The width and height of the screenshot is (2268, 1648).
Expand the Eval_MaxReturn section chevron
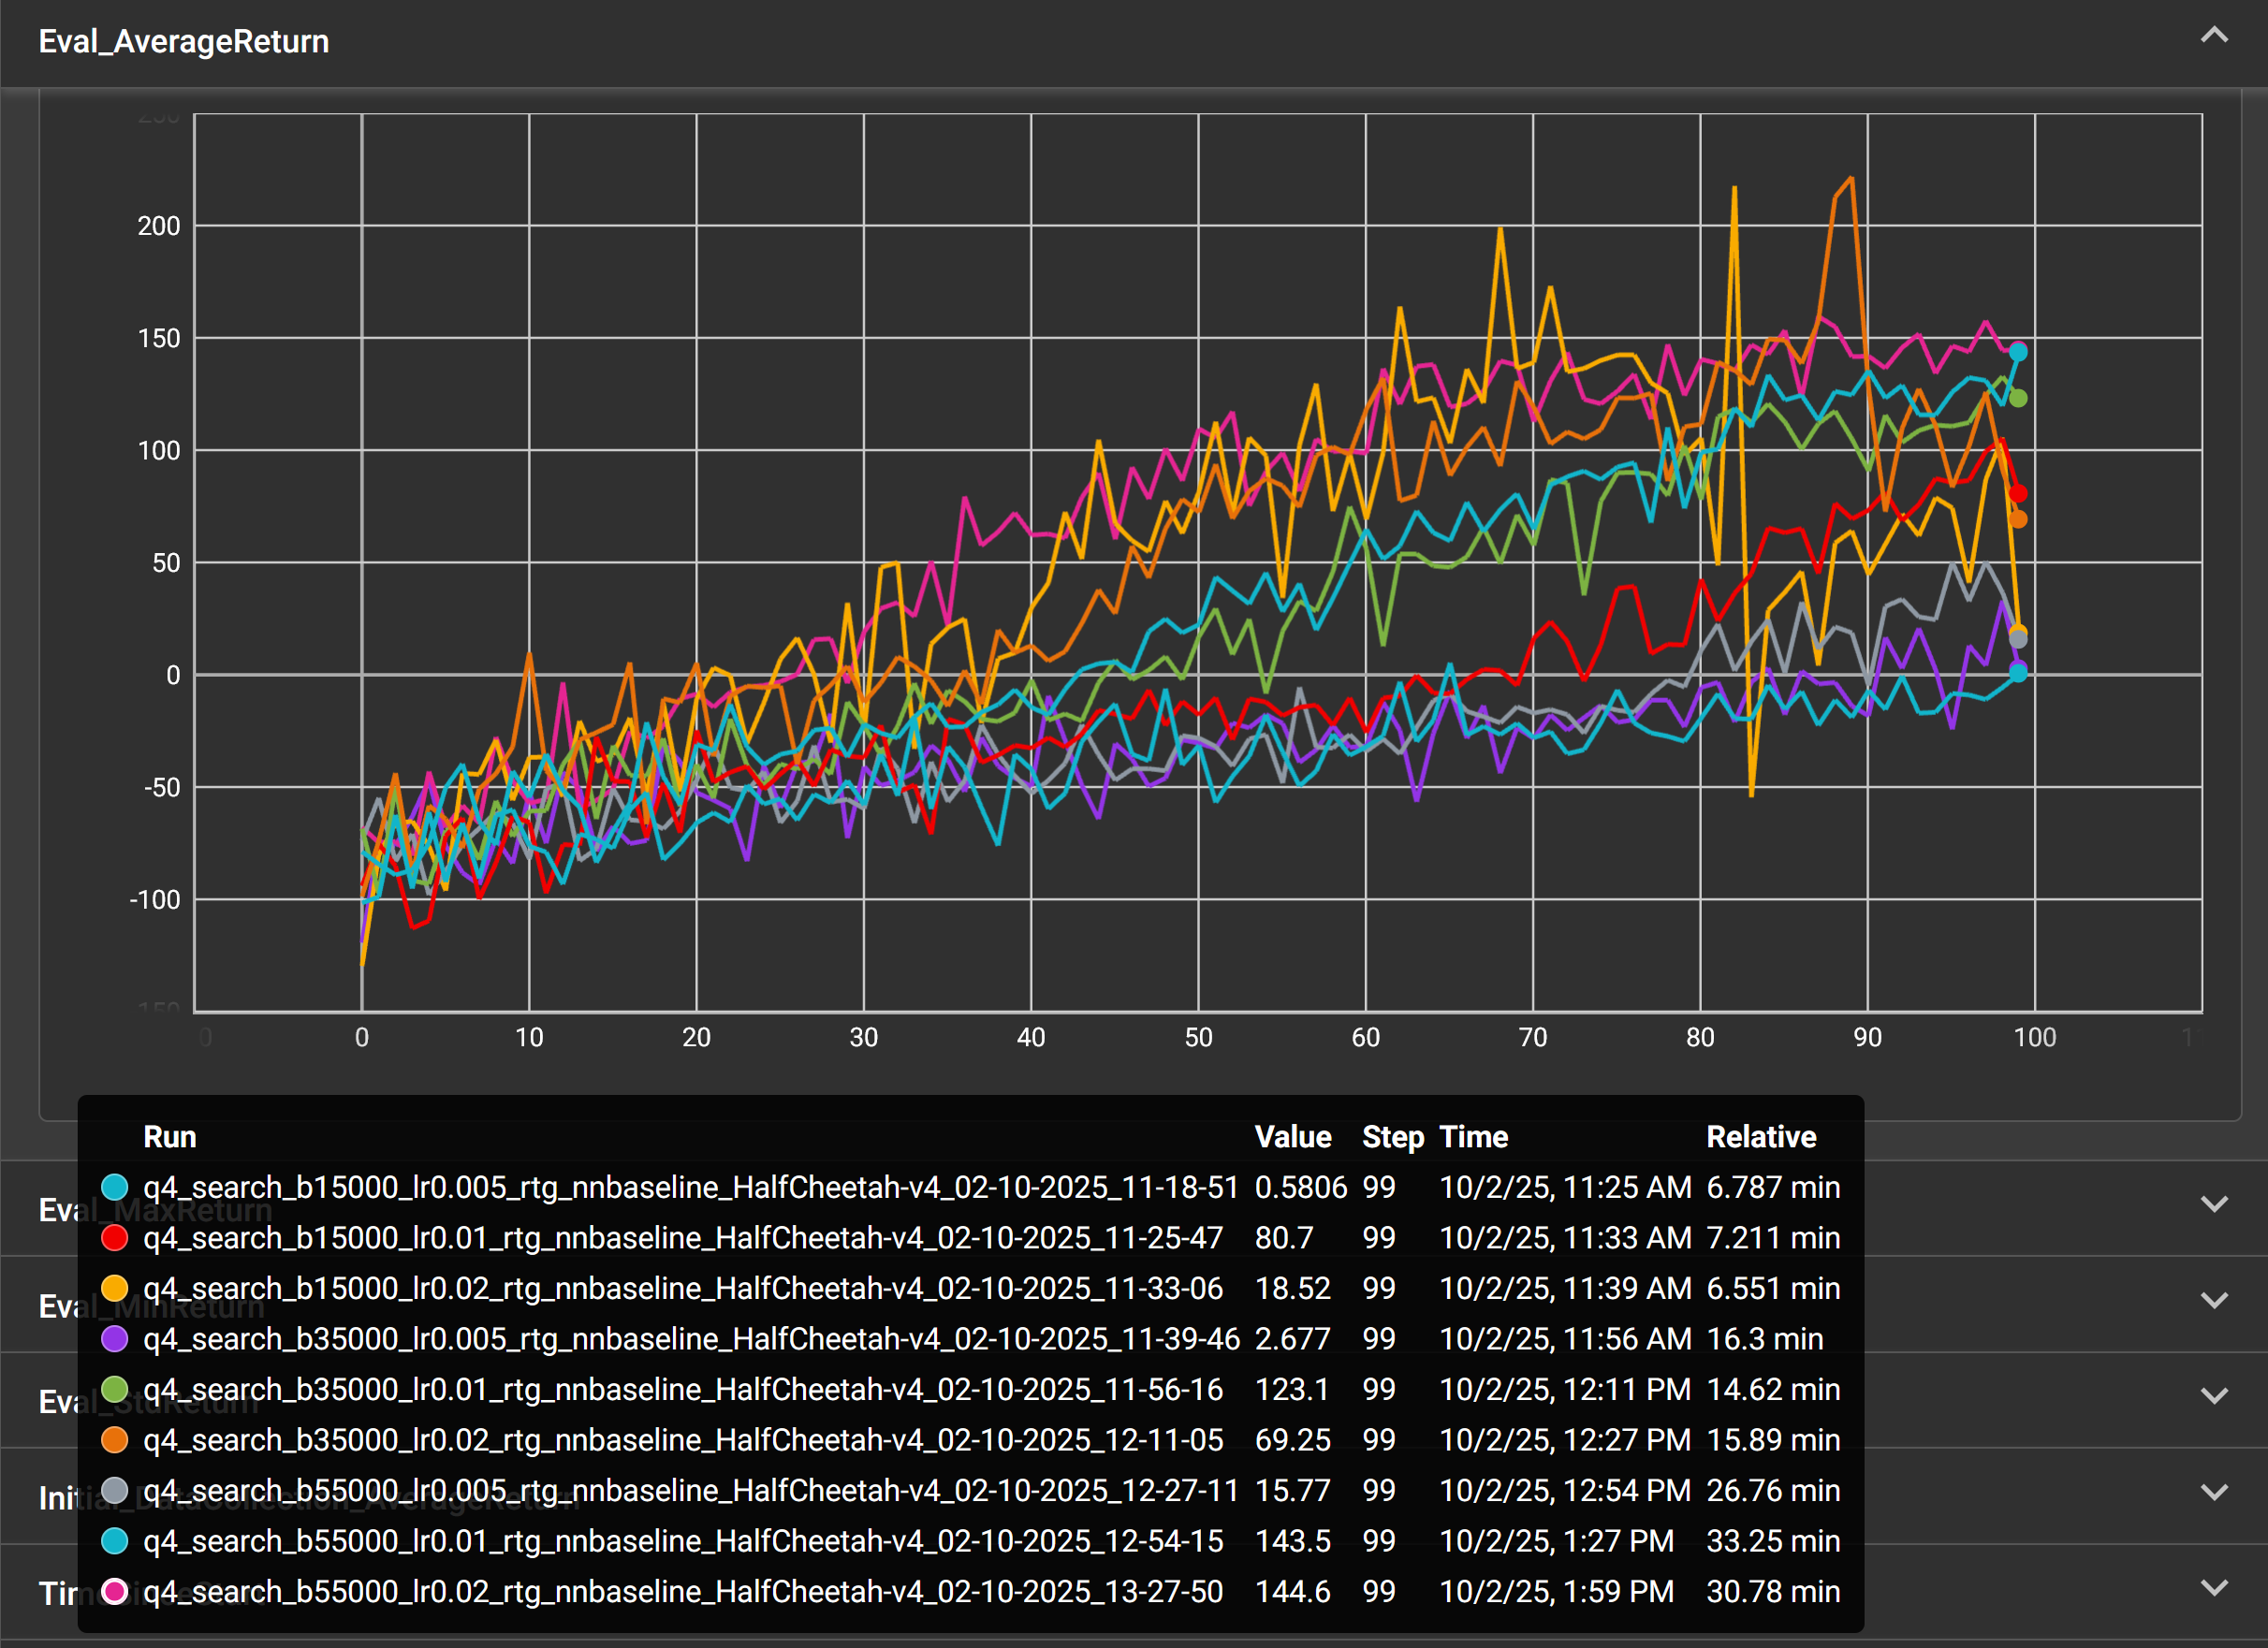(2214, 1204)
